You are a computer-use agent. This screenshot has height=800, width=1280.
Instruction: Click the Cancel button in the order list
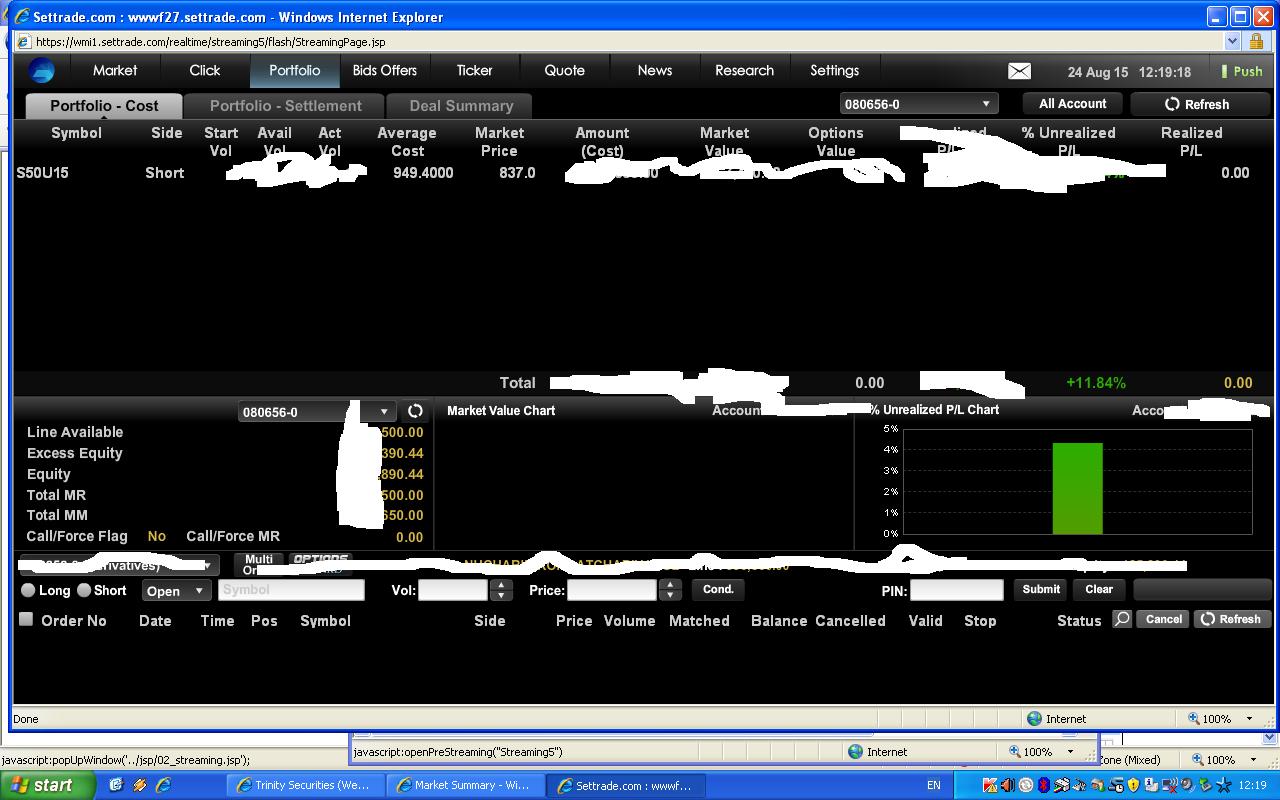1163,619
